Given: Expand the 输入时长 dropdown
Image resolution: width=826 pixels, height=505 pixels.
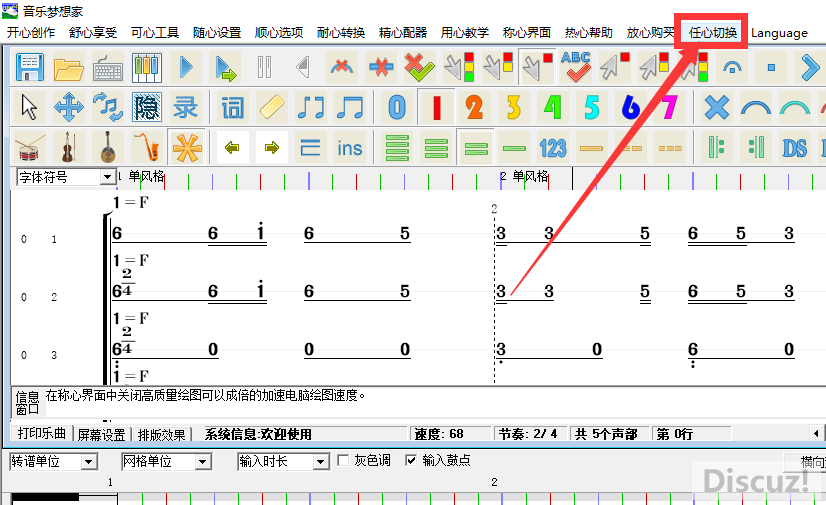Looking at the screenshot, I should tap(320, 462).
